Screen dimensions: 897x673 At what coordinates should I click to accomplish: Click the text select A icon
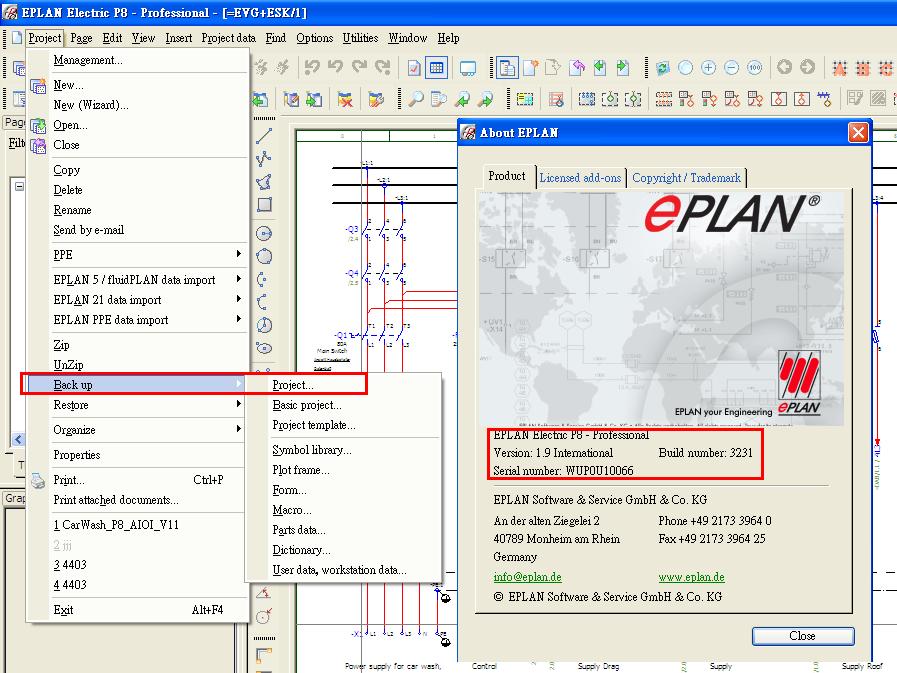(840, 68)
